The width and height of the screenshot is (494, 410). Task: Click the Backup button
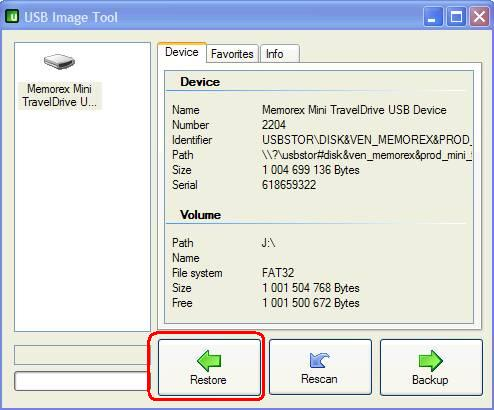click(431, 367)
